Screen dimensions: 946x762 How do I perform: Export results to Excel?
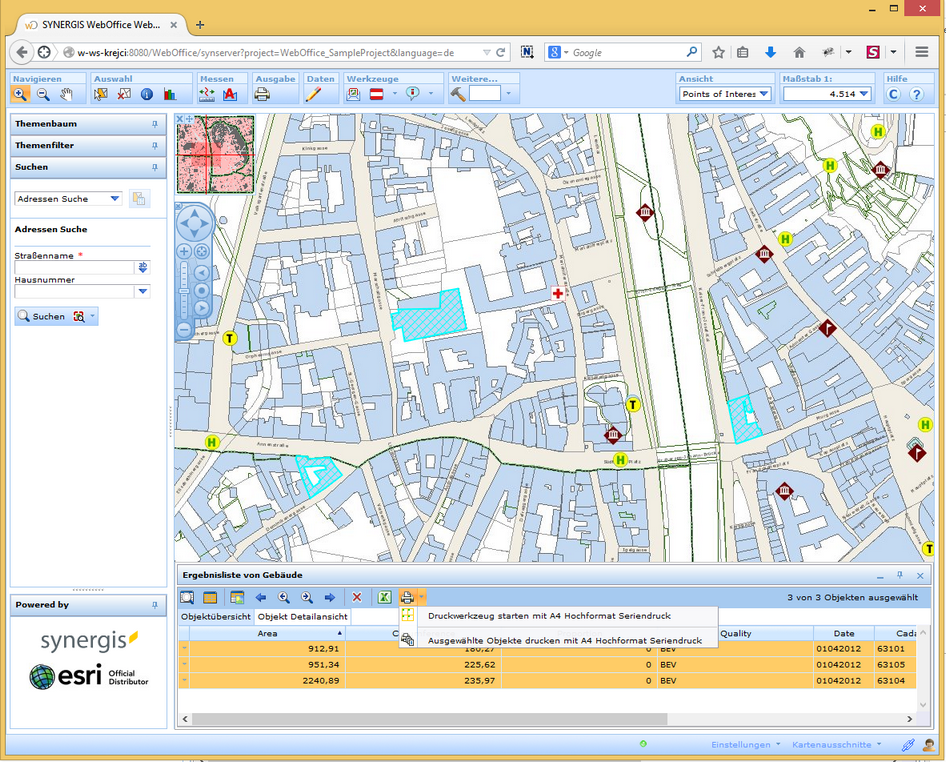tap(383, 597)
